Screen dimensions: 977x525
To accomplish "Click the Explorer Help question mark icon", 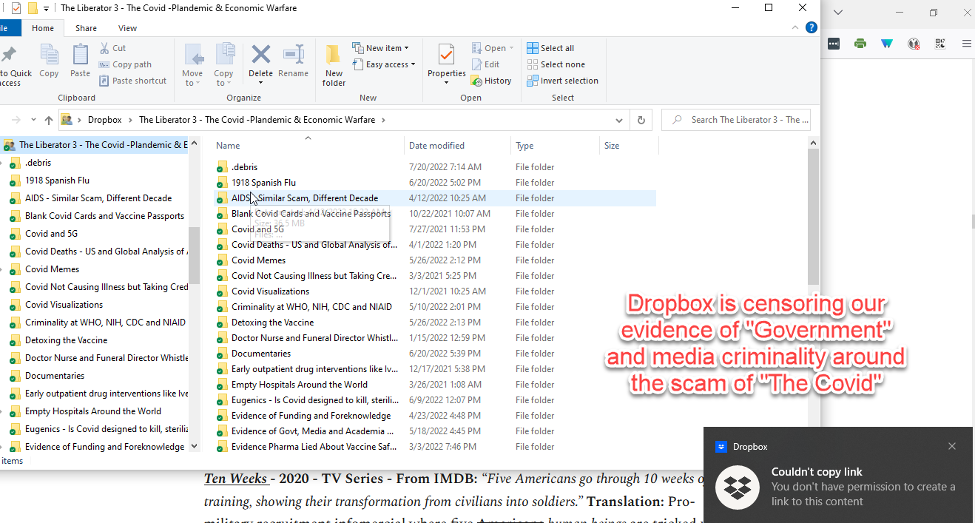I will [811, 27].
